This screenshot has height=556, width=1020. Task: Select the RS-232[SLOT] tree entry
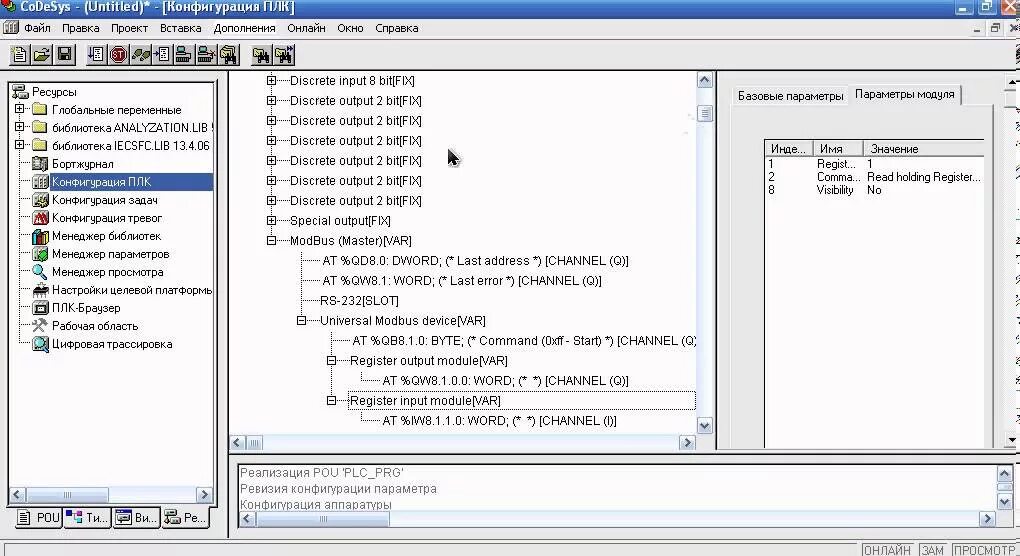359,300
